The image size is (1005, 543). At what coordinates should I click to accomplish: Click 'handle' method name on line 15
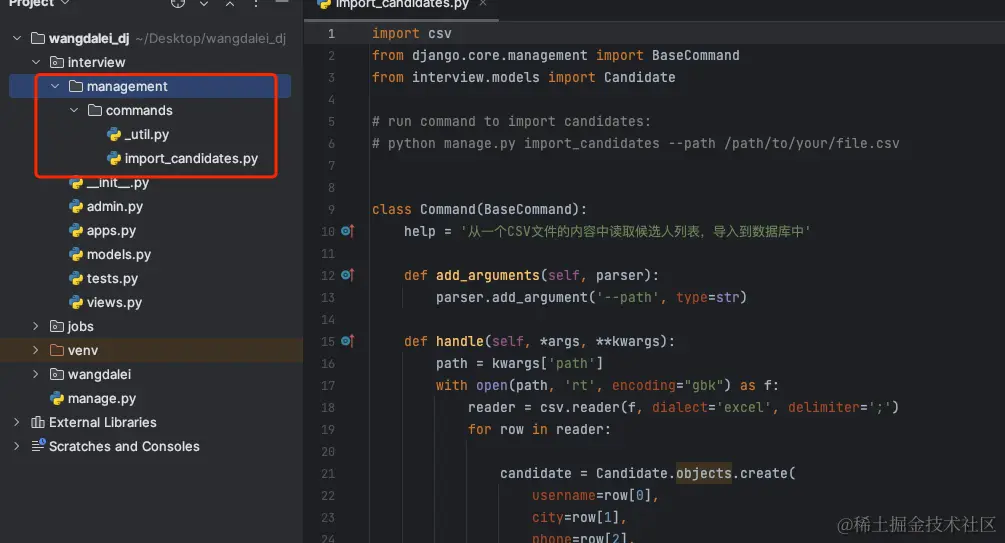coord(460,341)
